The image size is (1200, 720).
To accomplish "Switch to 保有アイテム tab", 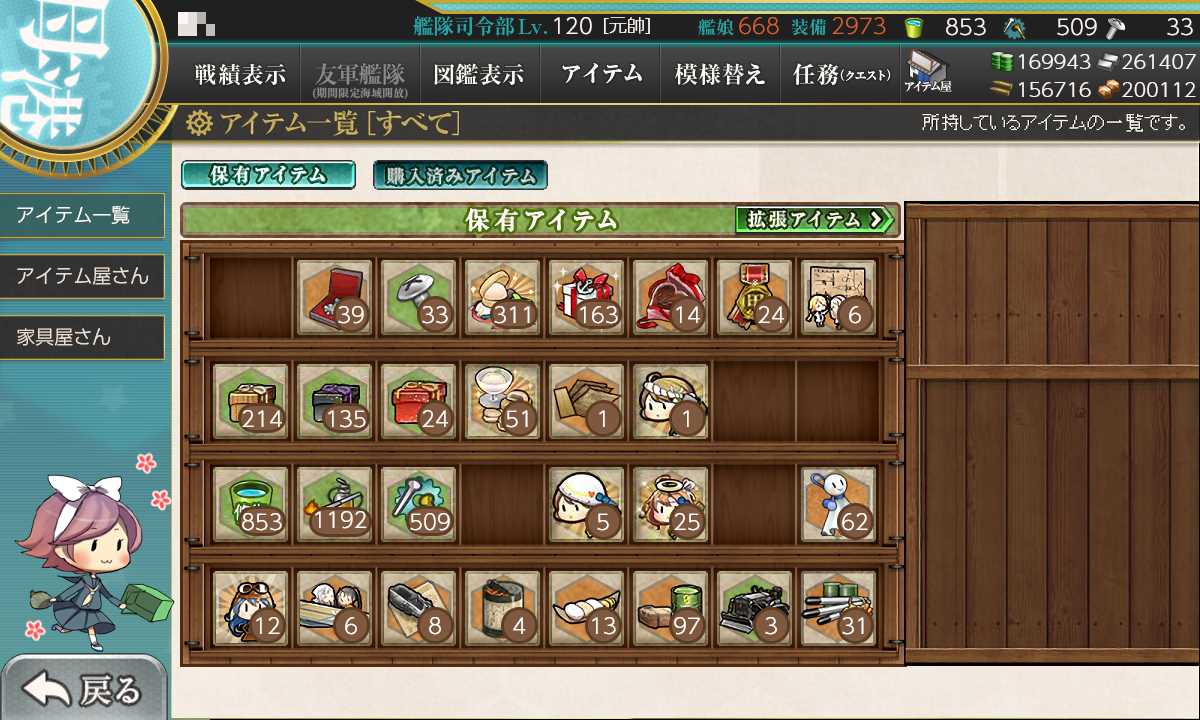I will pyautogui.click(x=268, y=175).
